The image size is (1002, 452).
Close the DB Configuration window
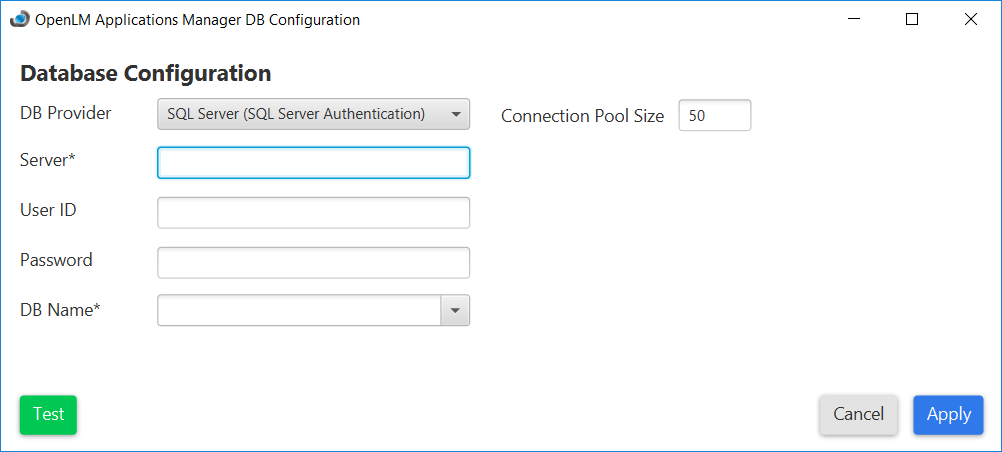pos(970,19)
